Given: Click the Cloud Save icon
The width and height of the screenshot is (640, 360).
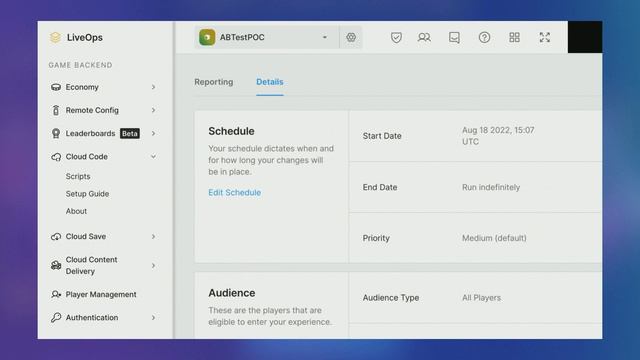Looking at the screenshot, I should [x=56, y=236].
